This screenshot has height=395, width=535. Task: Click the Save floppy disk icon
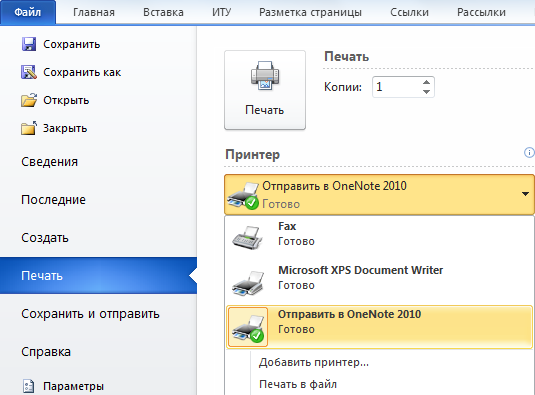(x=29, y=44)
